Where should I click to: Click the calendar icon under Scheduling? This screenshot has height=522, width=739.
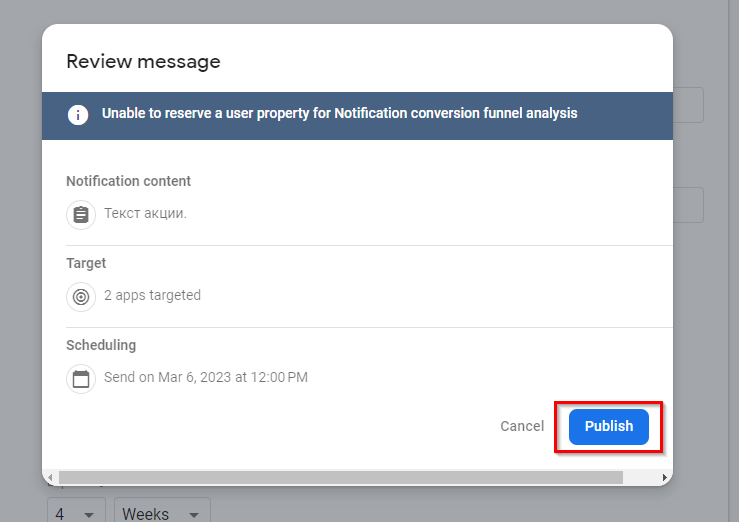tap(81, 379)
